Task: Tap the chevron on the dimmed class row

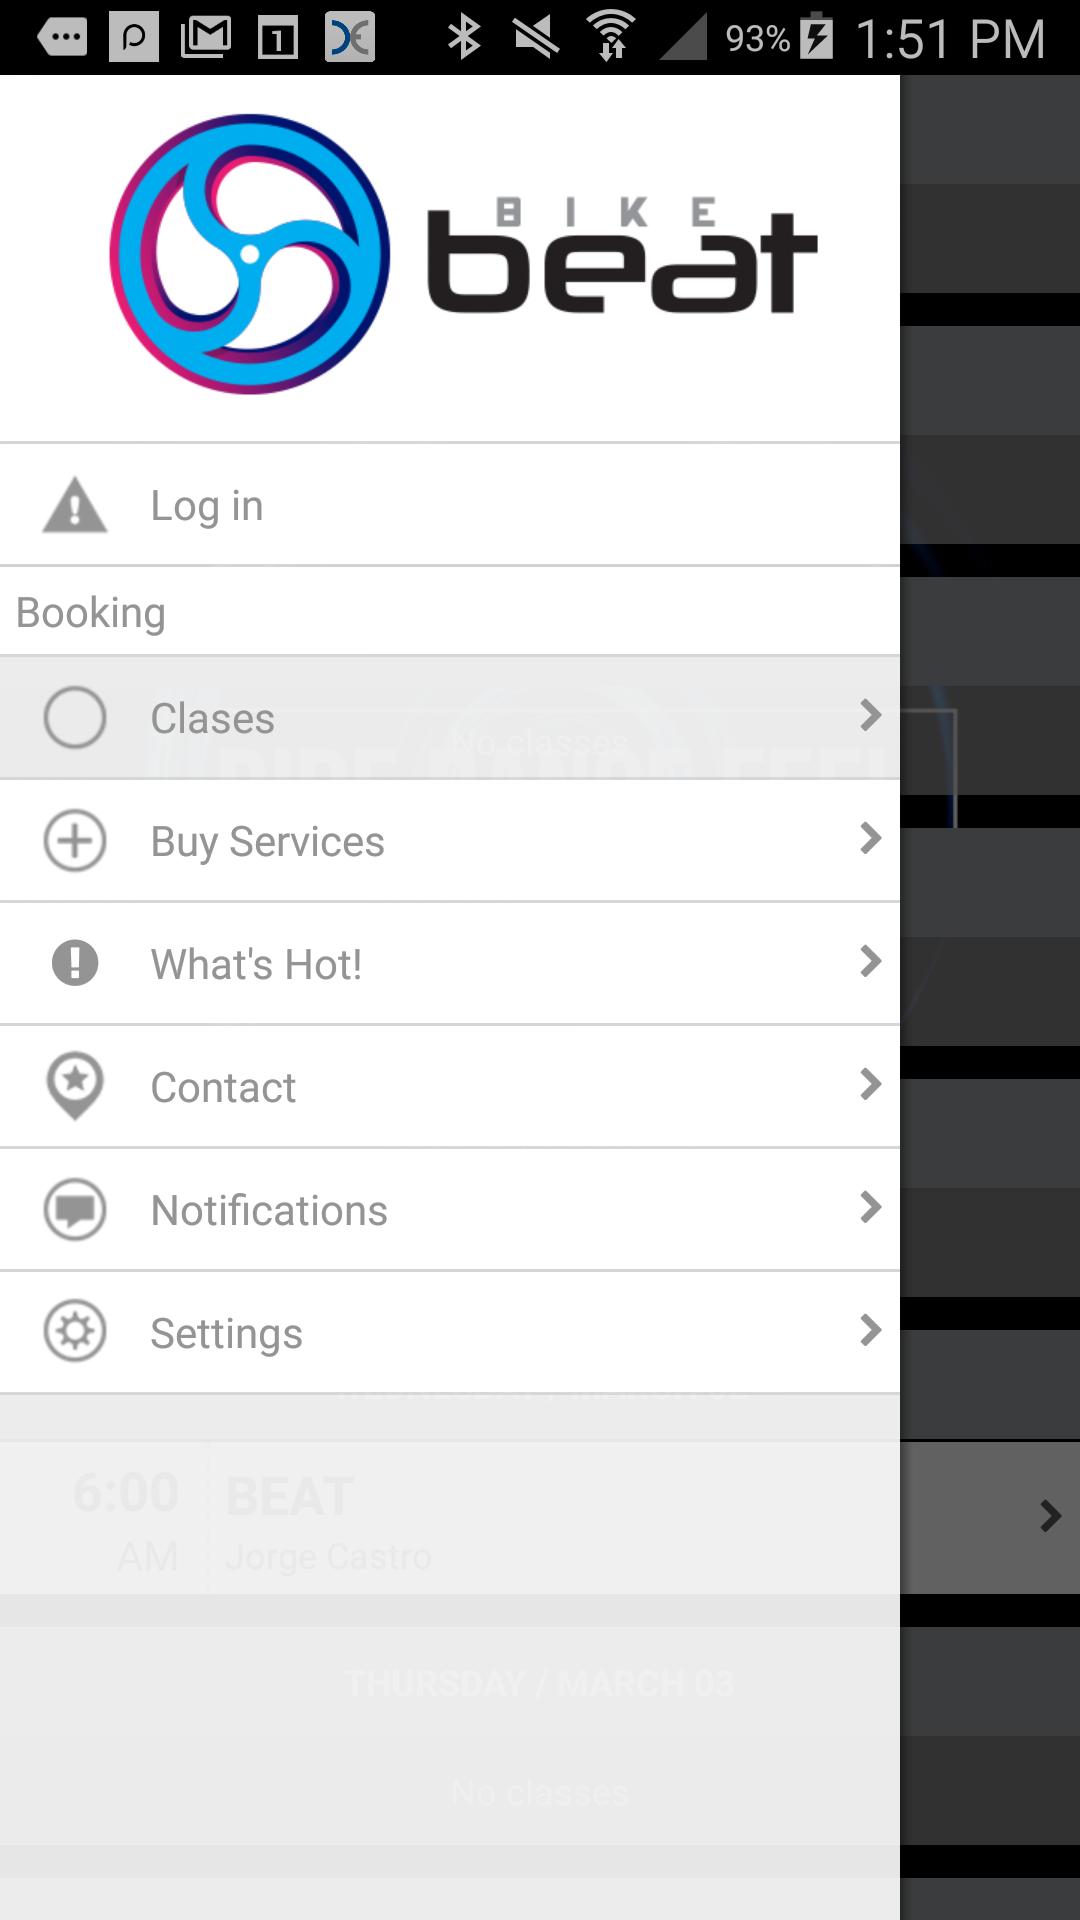Action: click(x=1050, y=1516)
